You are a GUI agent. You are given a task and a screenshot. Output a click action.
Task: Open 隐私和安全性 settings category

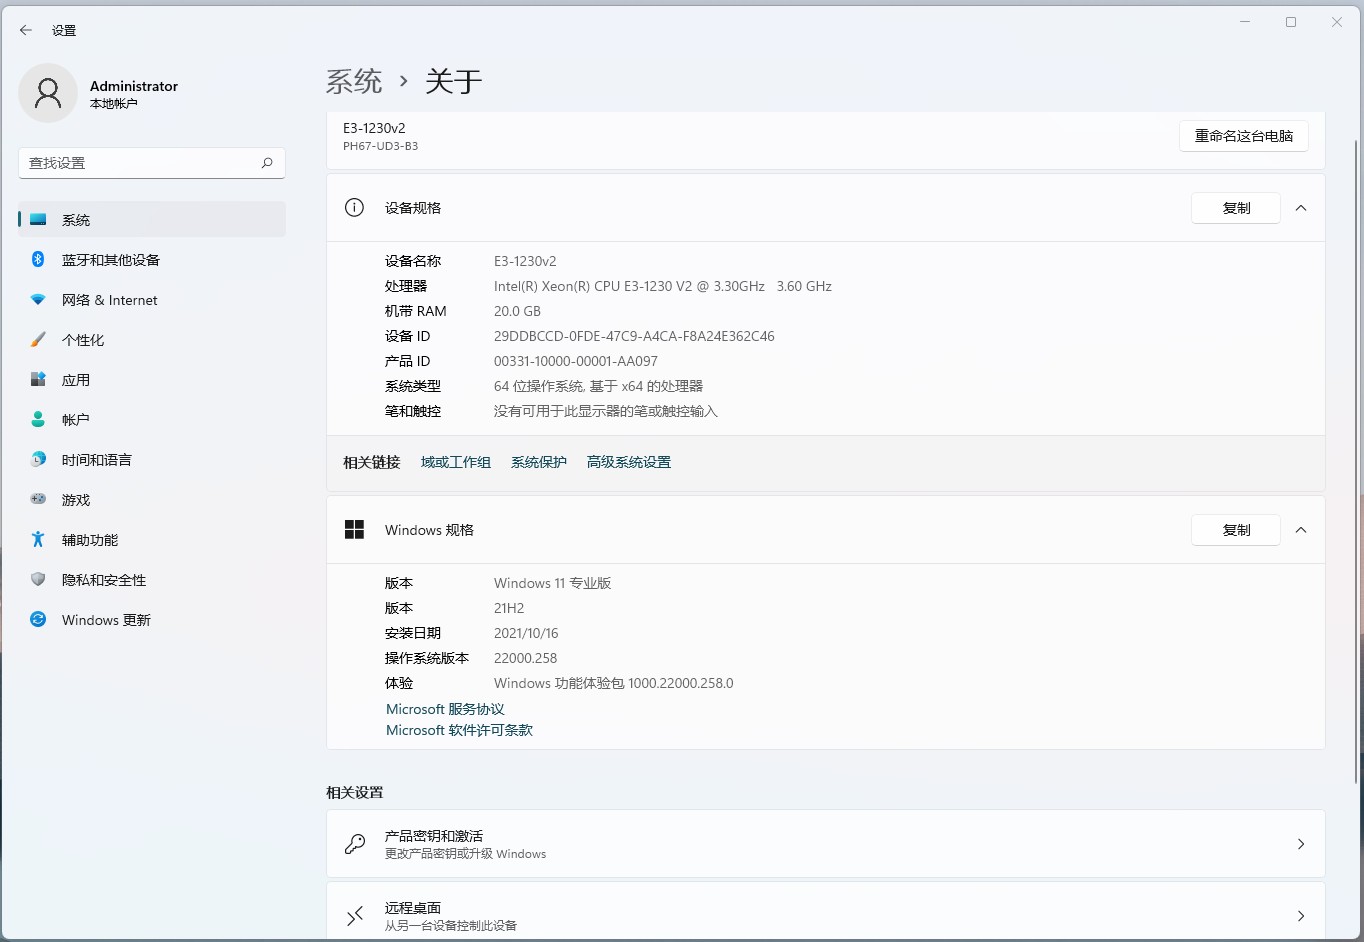pyautogui.click(x=152, y=579)
